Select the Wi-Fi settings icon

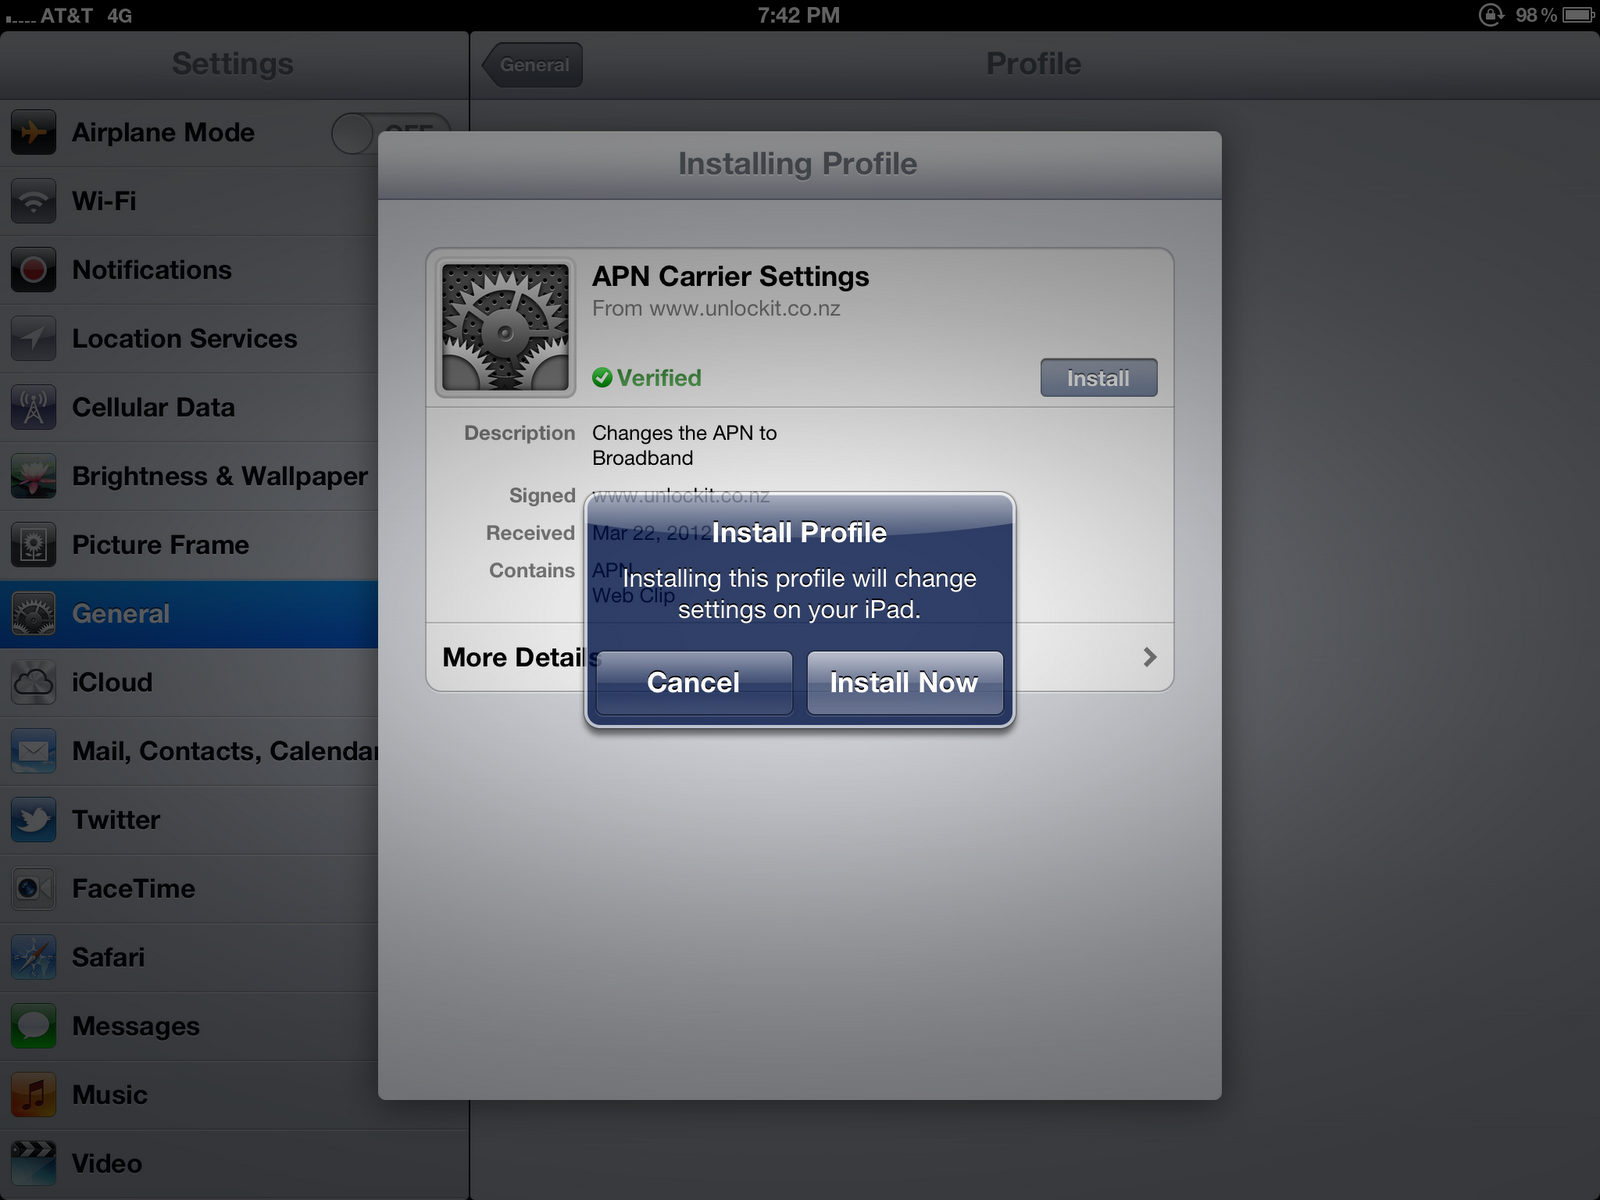pos(33,201)
